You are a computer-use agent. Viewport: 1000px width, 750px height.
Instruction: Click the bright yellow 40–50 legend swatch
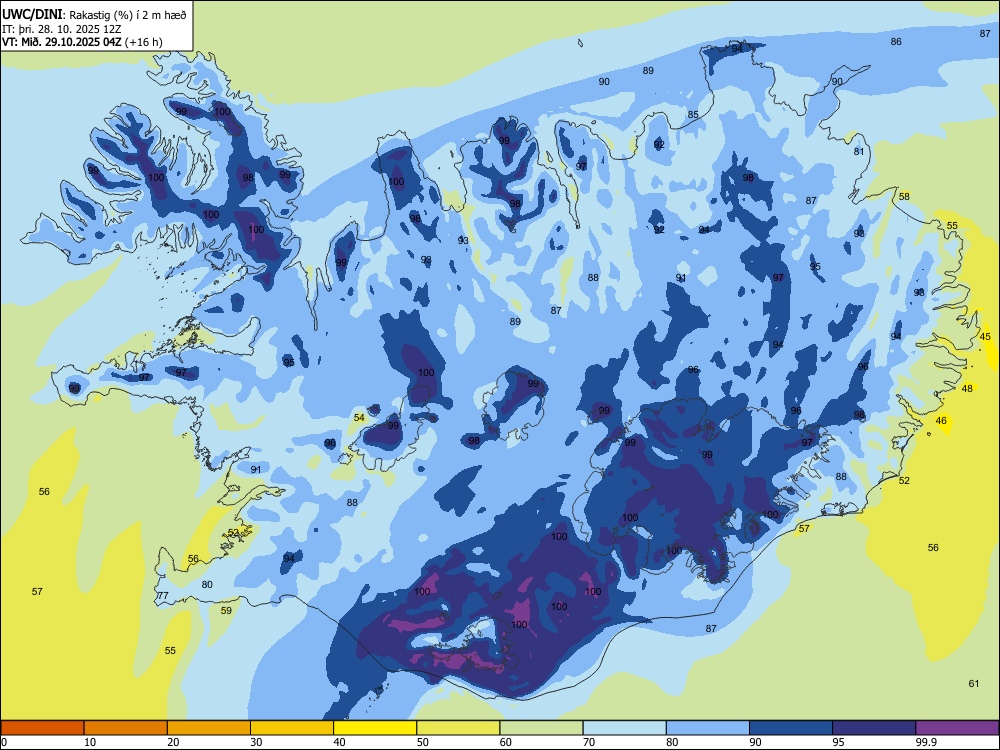tap(375, 728)
